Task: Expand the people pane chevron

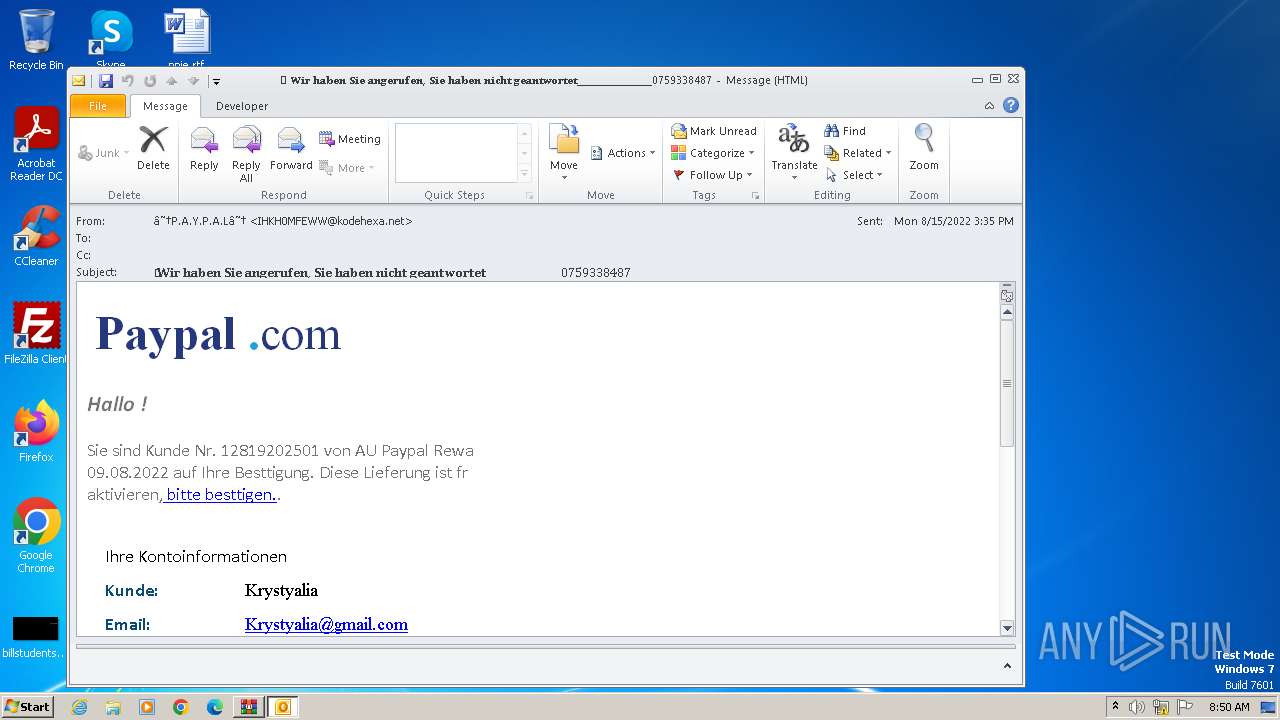Action: pyautogui.click(x=1007, y=666)
